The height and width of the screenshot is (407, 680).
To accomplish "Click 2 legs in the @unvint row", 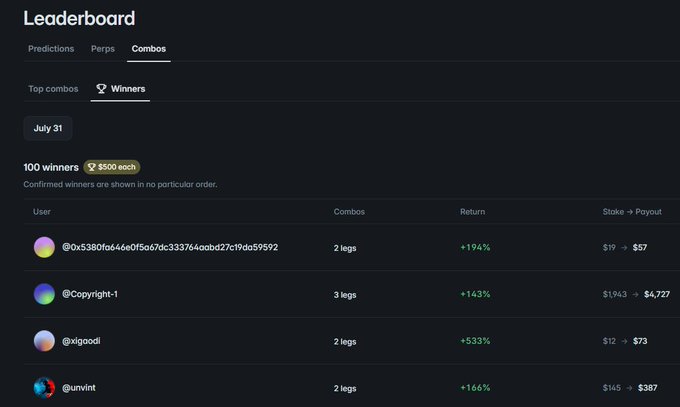I will [345, 389].
